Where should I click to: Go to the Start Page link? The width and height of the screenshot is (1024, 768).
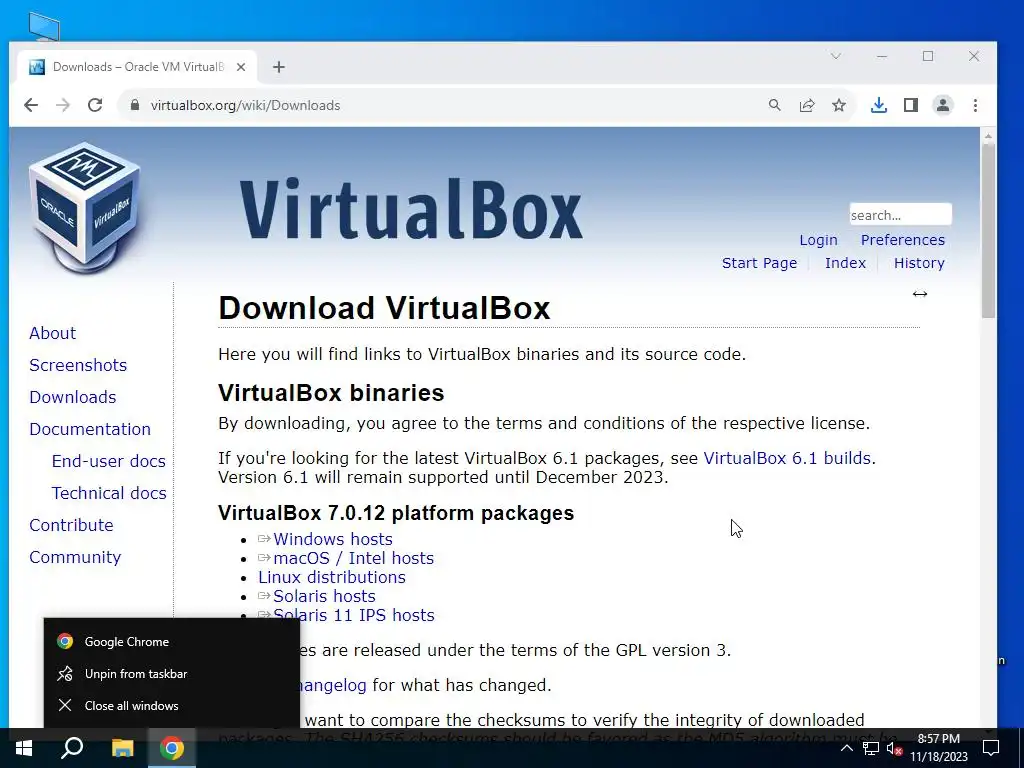pos(760,263)
